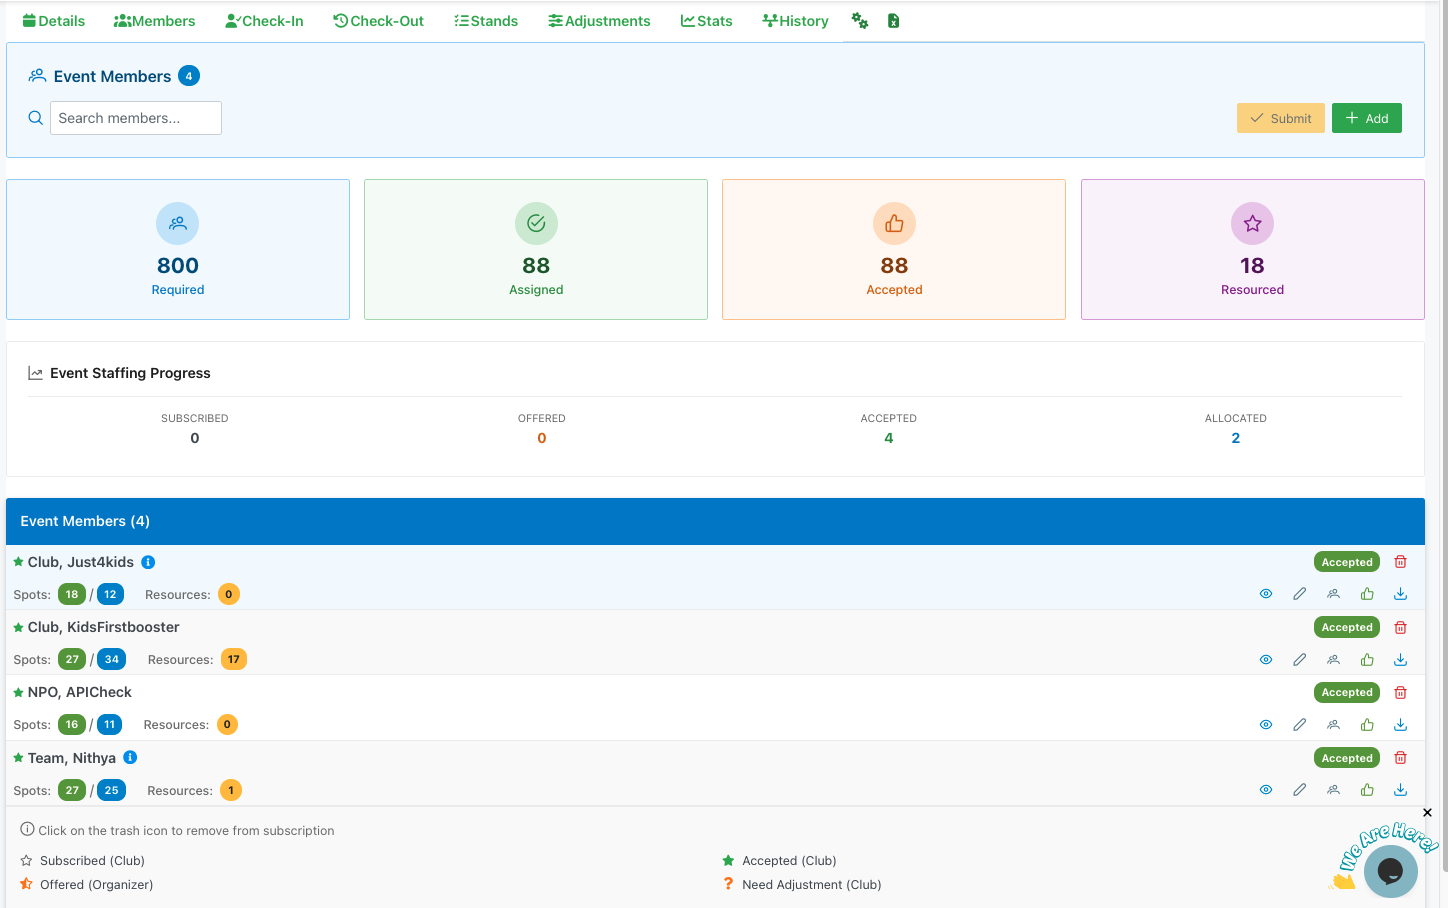Download Club, Just4kids data via download icon
Screen dimensions: 1448x908
coord(1400,594)
